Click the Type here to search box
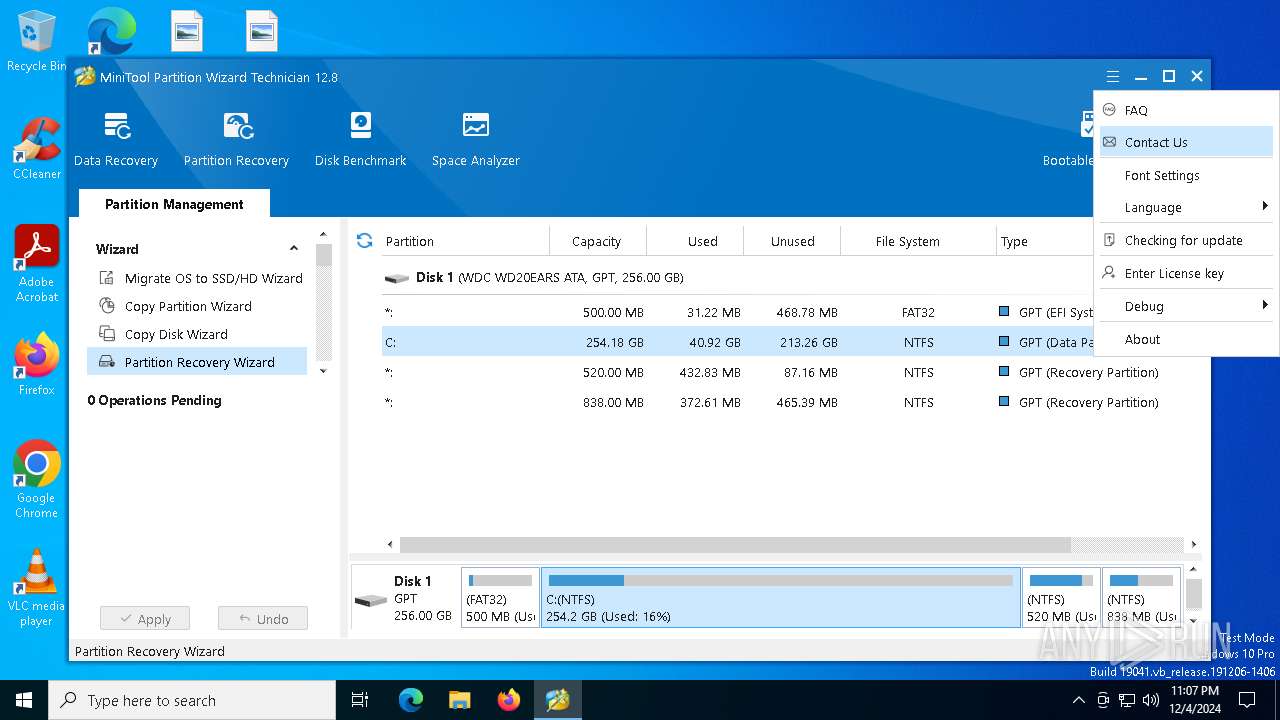 192,700
